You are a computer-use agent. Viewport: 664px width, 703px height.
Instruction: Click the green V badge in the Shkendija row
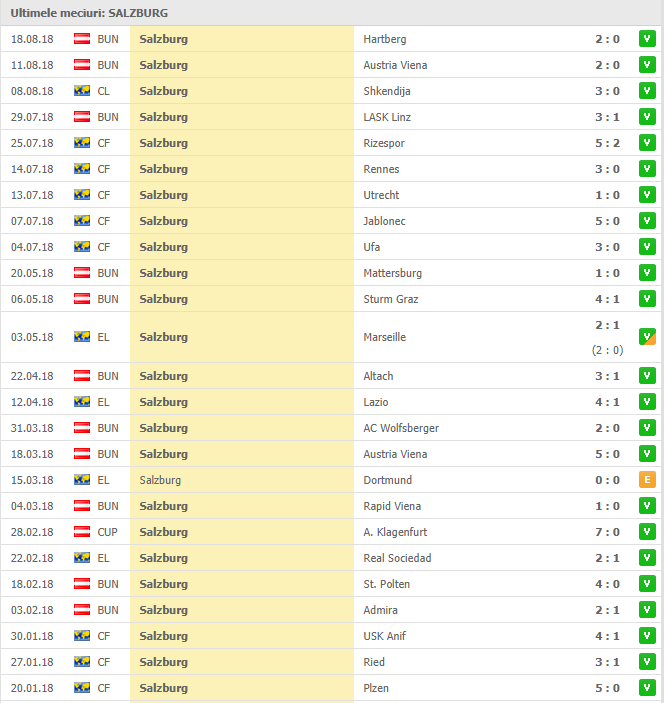647,91
